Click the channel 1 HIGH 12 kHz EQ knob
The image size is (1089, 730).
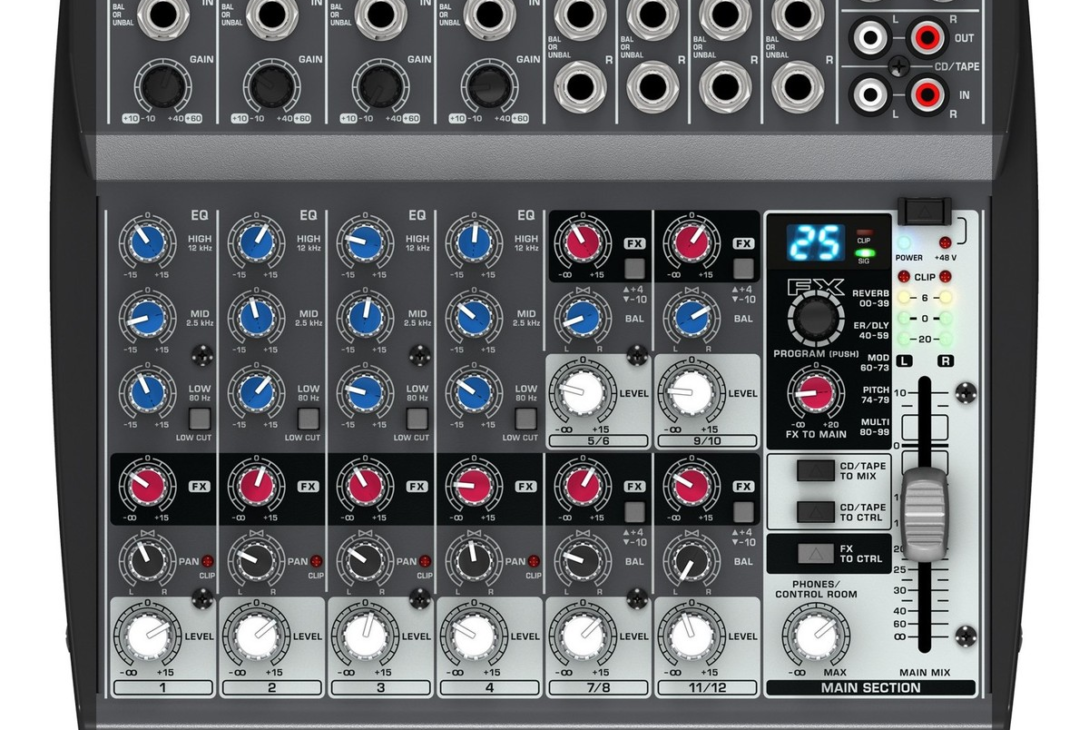coord(147,243)
